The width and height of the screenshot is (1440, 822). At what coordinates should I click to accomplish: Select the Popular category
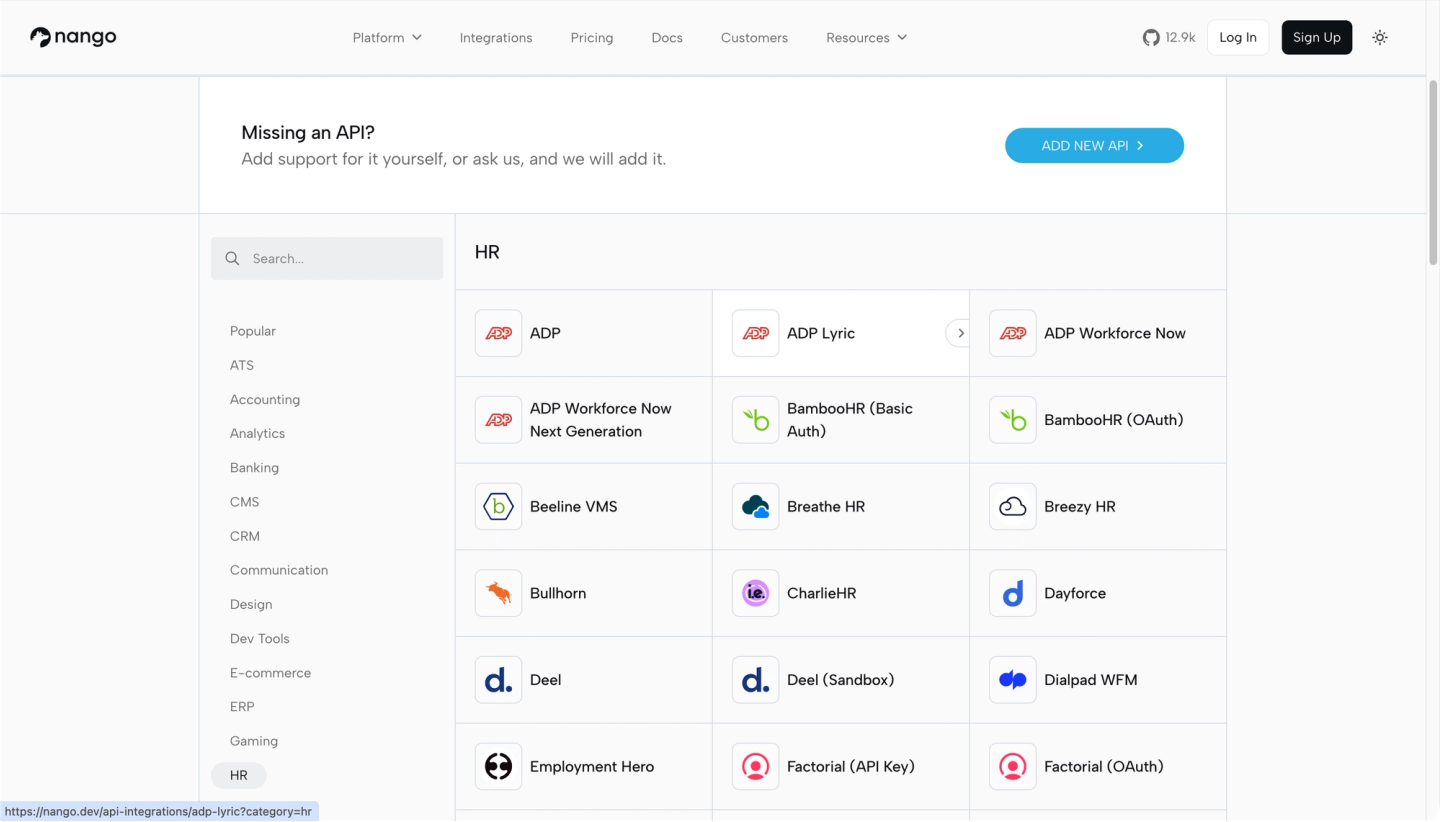click(x=253, y=331)
